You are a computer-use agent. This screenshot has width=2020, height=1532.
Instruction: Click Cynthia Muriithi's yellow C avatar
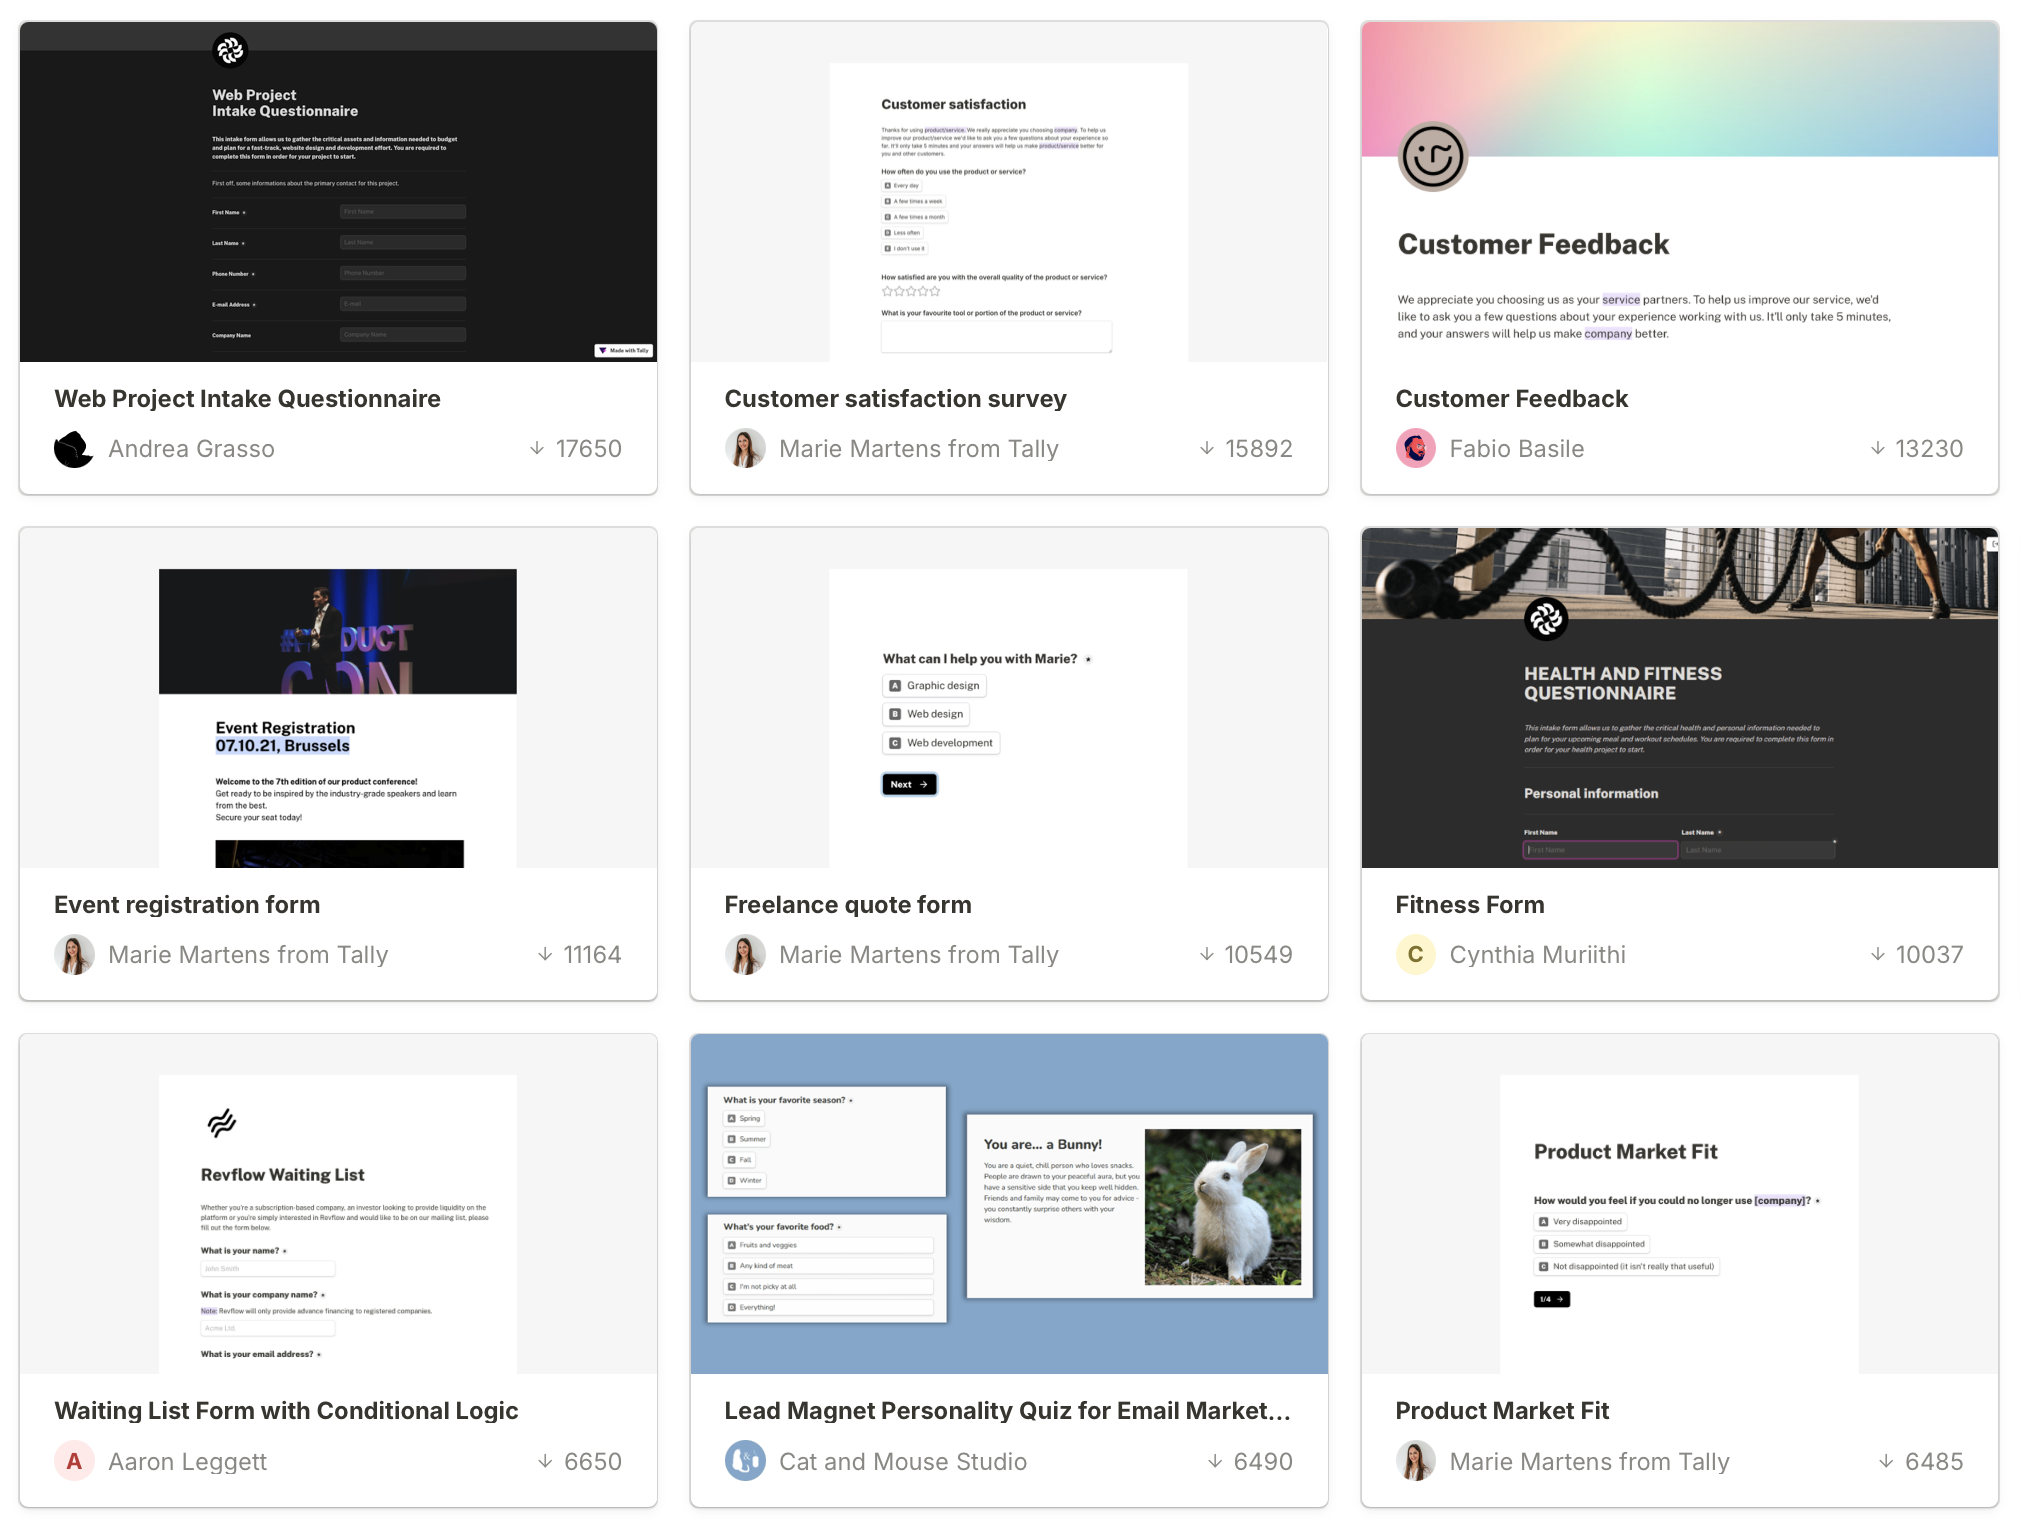point(1415,955)
